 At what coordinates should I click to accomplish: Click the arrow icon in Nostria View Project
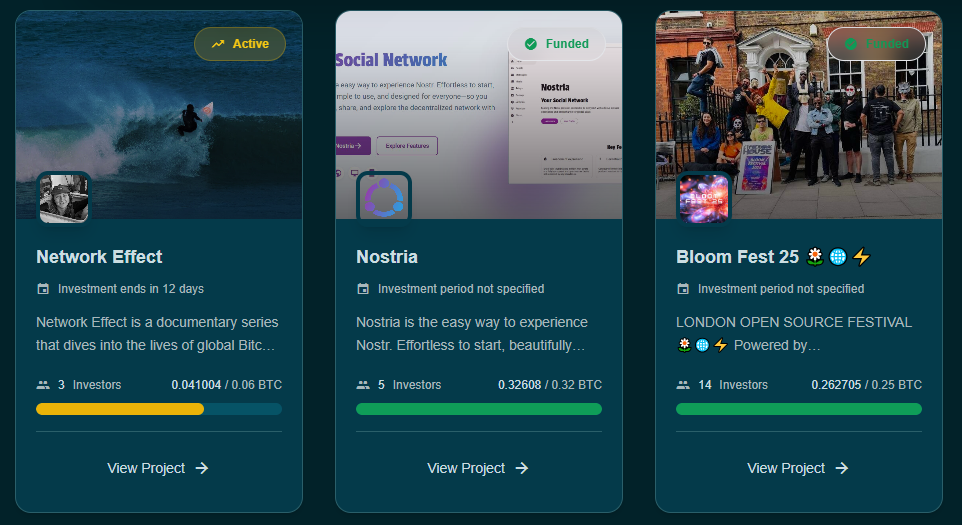[x=521, y=469]
